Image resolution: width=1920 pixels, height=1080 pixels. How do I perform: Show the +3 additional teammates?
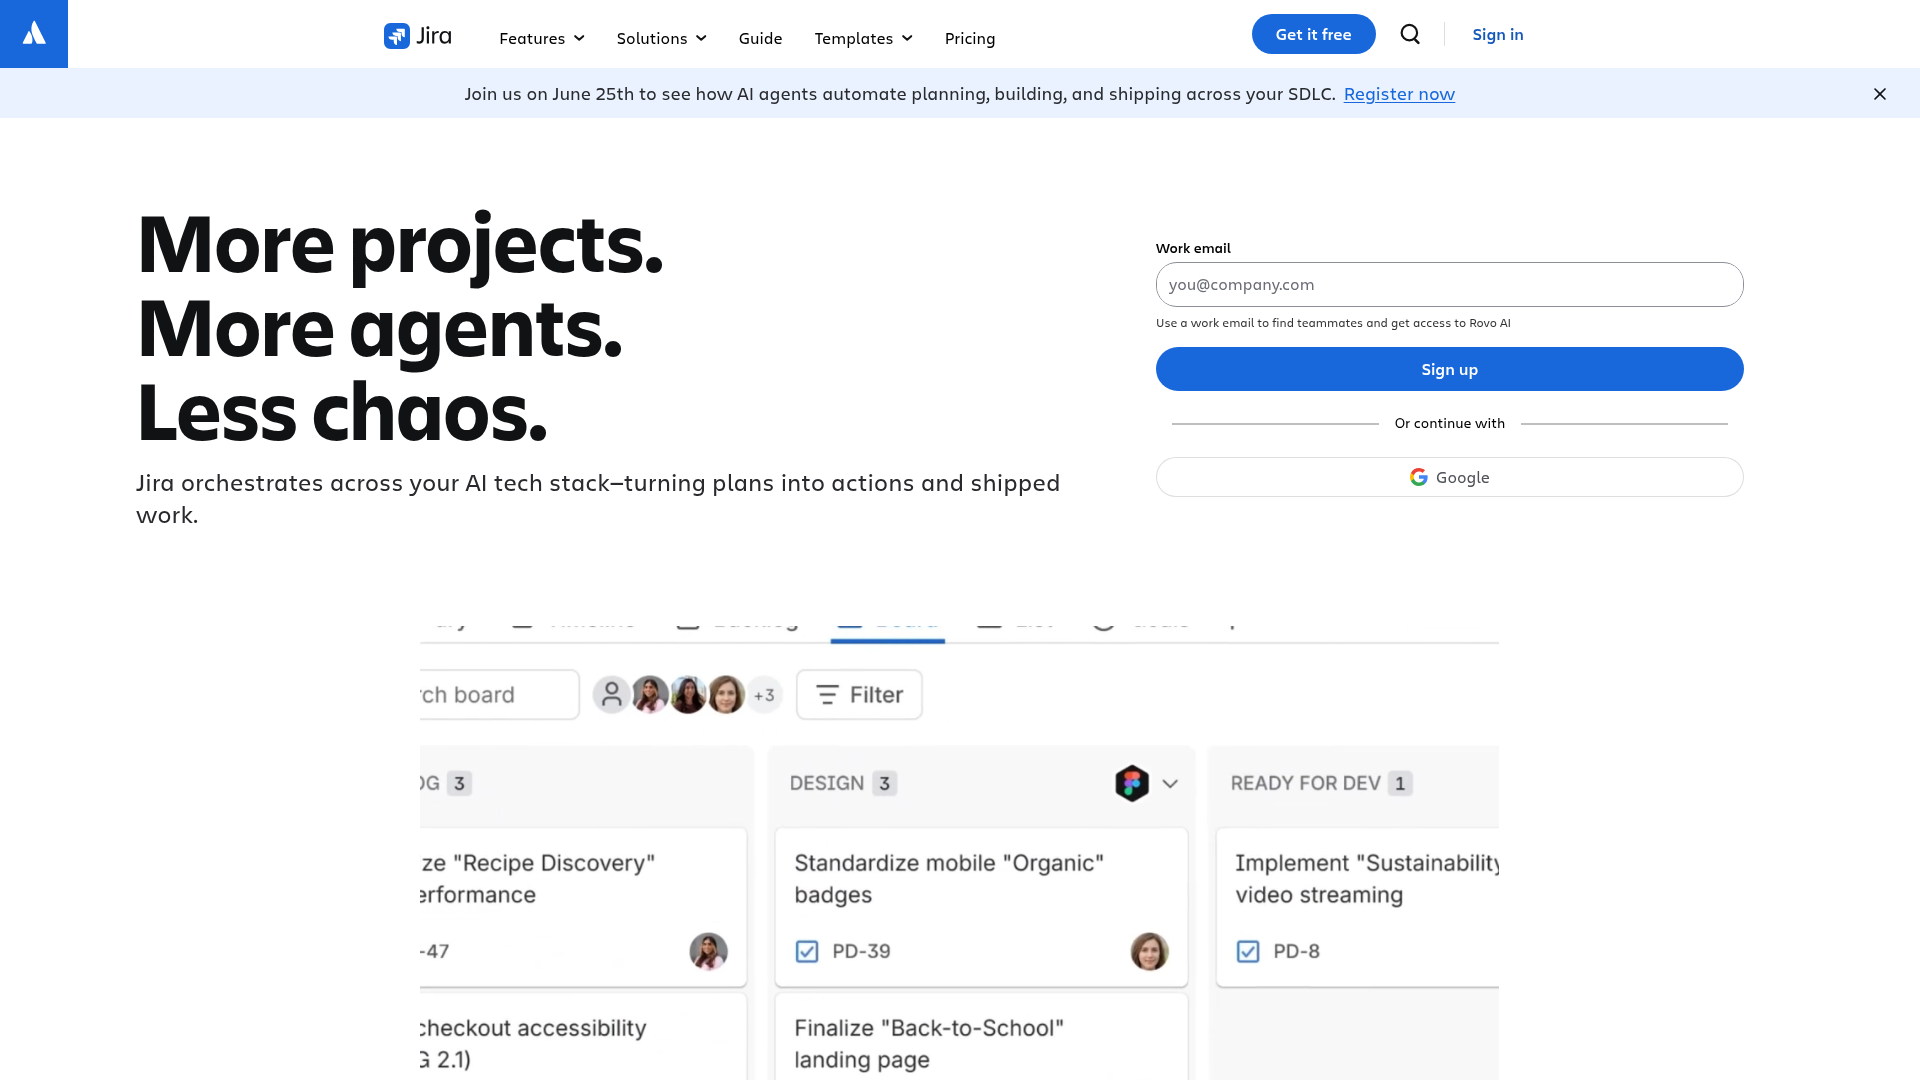(x=764, y=695)
